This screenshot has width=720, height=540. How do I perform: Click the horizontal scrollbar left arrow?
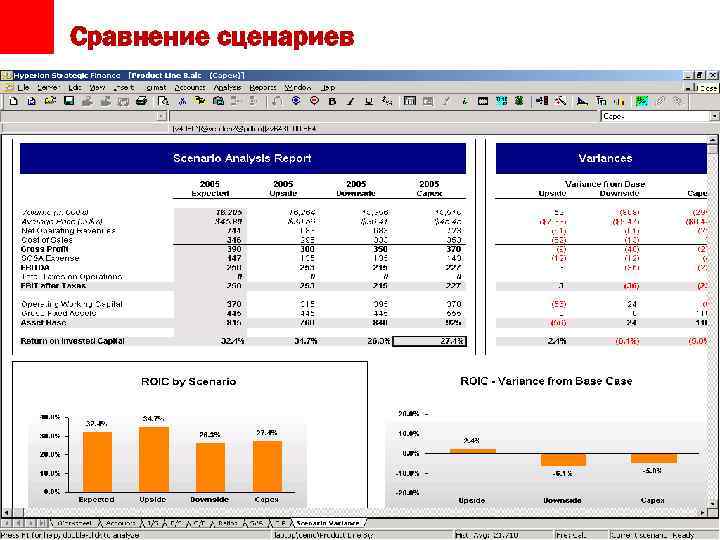6,512
